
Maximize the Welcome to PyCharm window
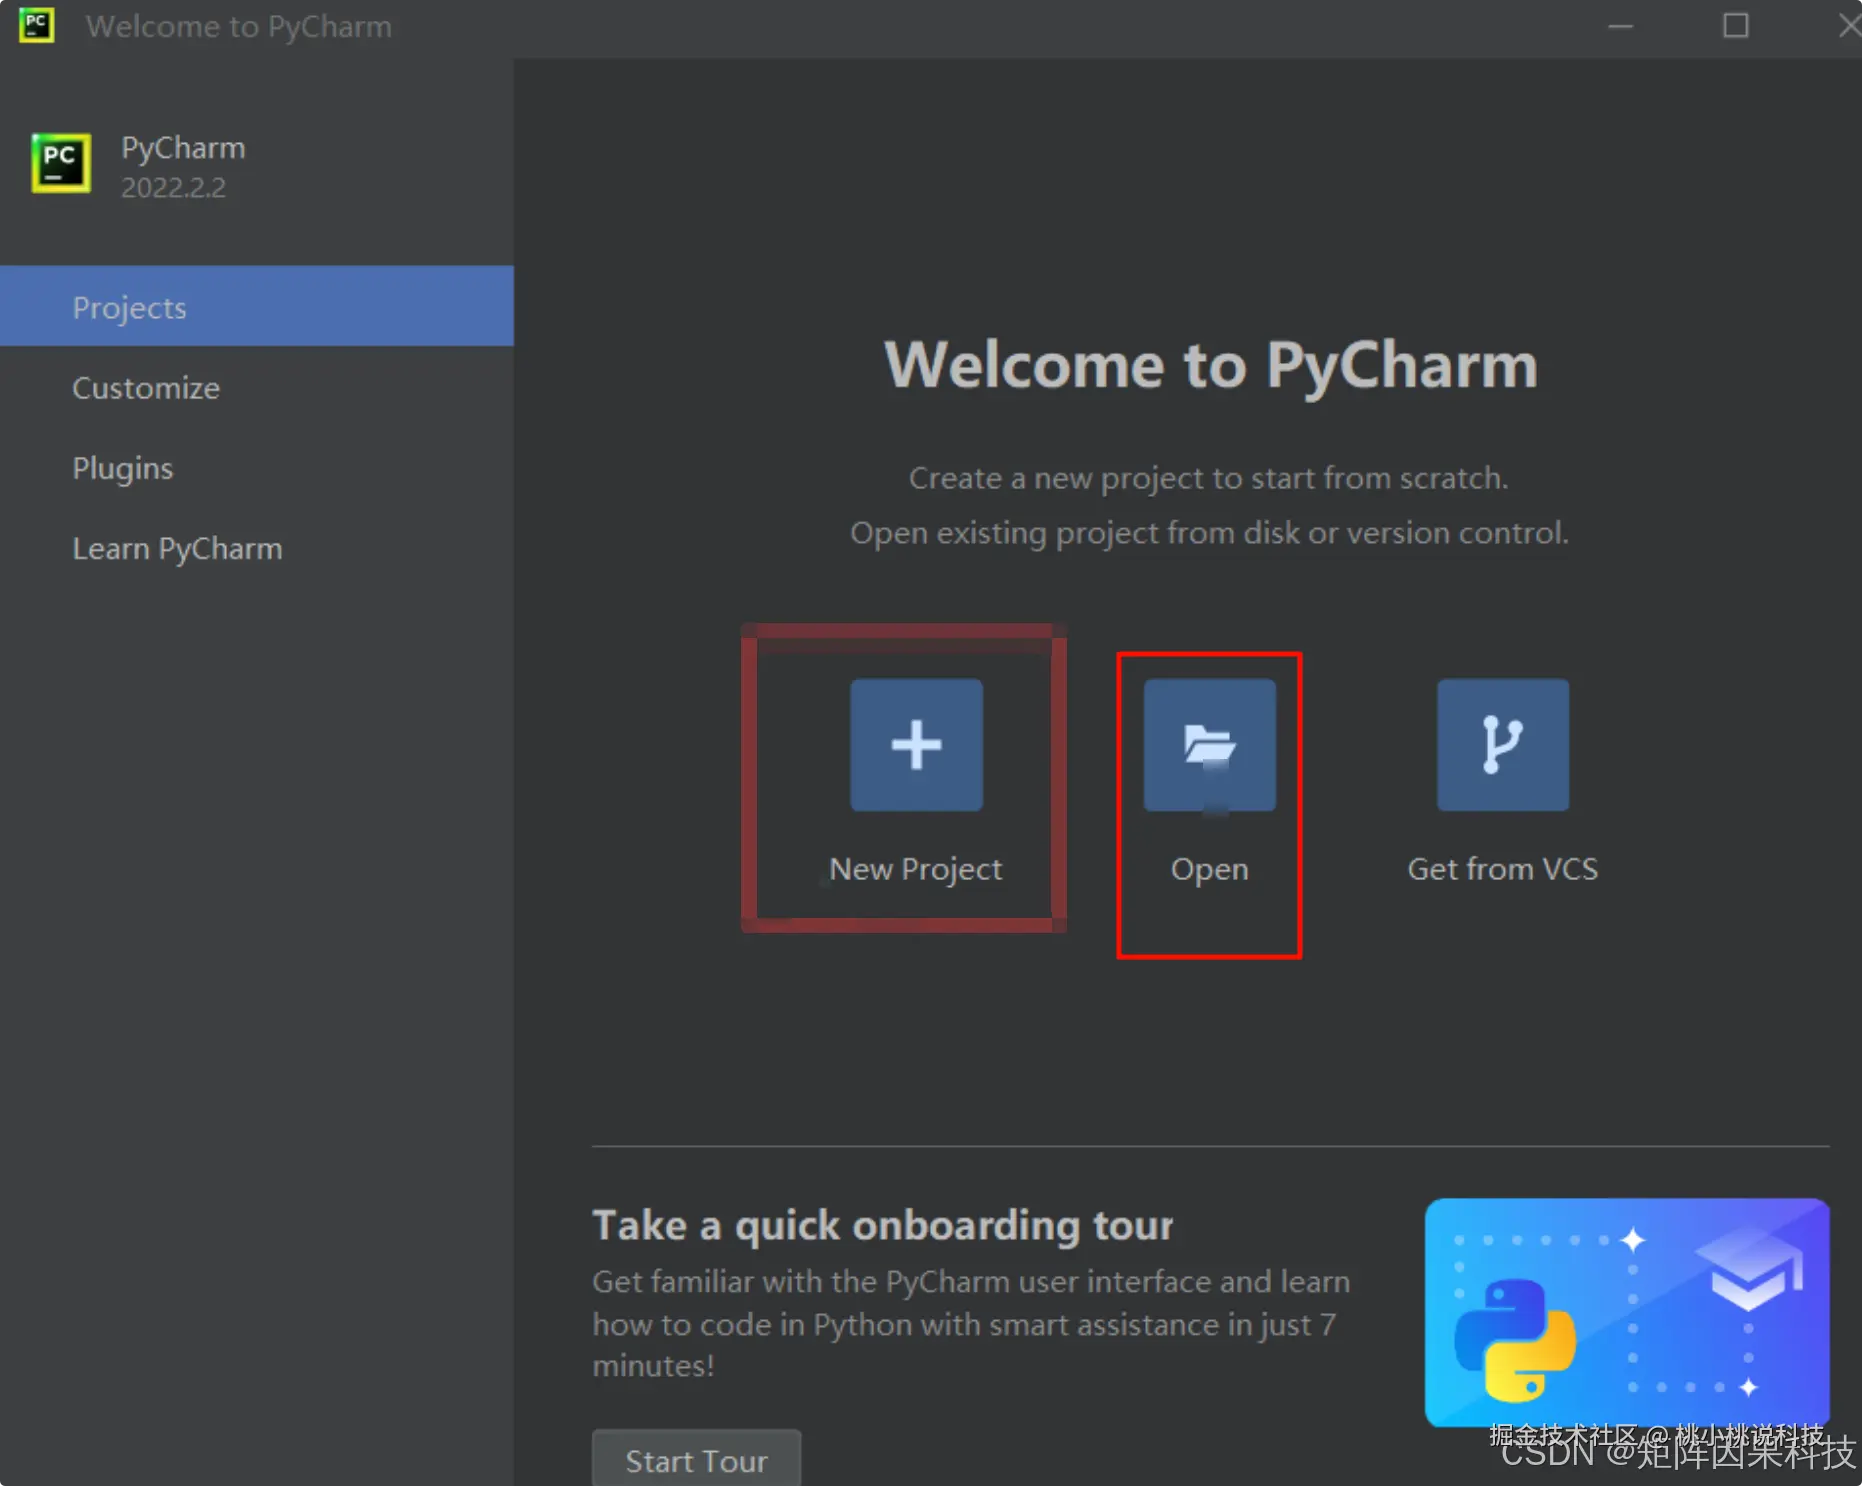1736,26
